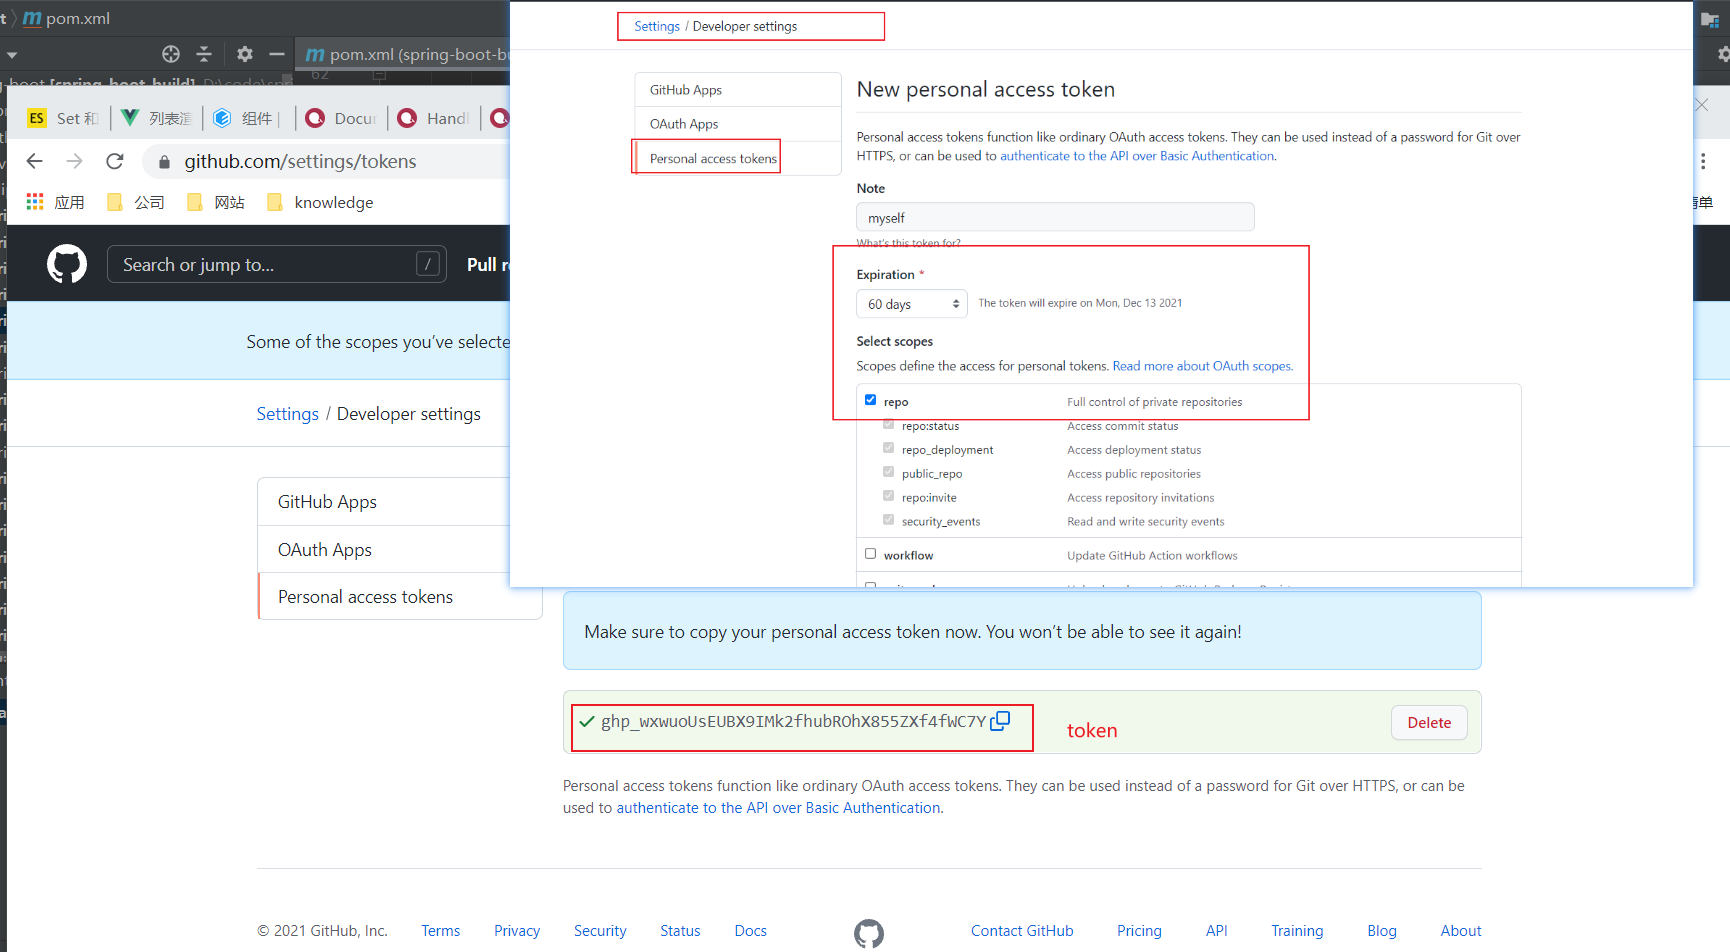Switch to the Handl browser tab
This screenshot has height=952, width=1730.
[x=433, y=118]
